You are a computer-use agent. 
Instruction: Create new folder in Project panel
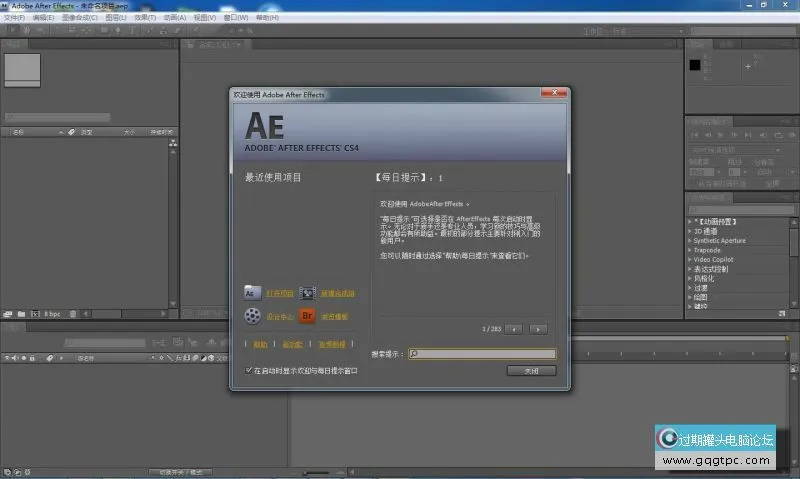pyautogui.click(x=21, y=314)
